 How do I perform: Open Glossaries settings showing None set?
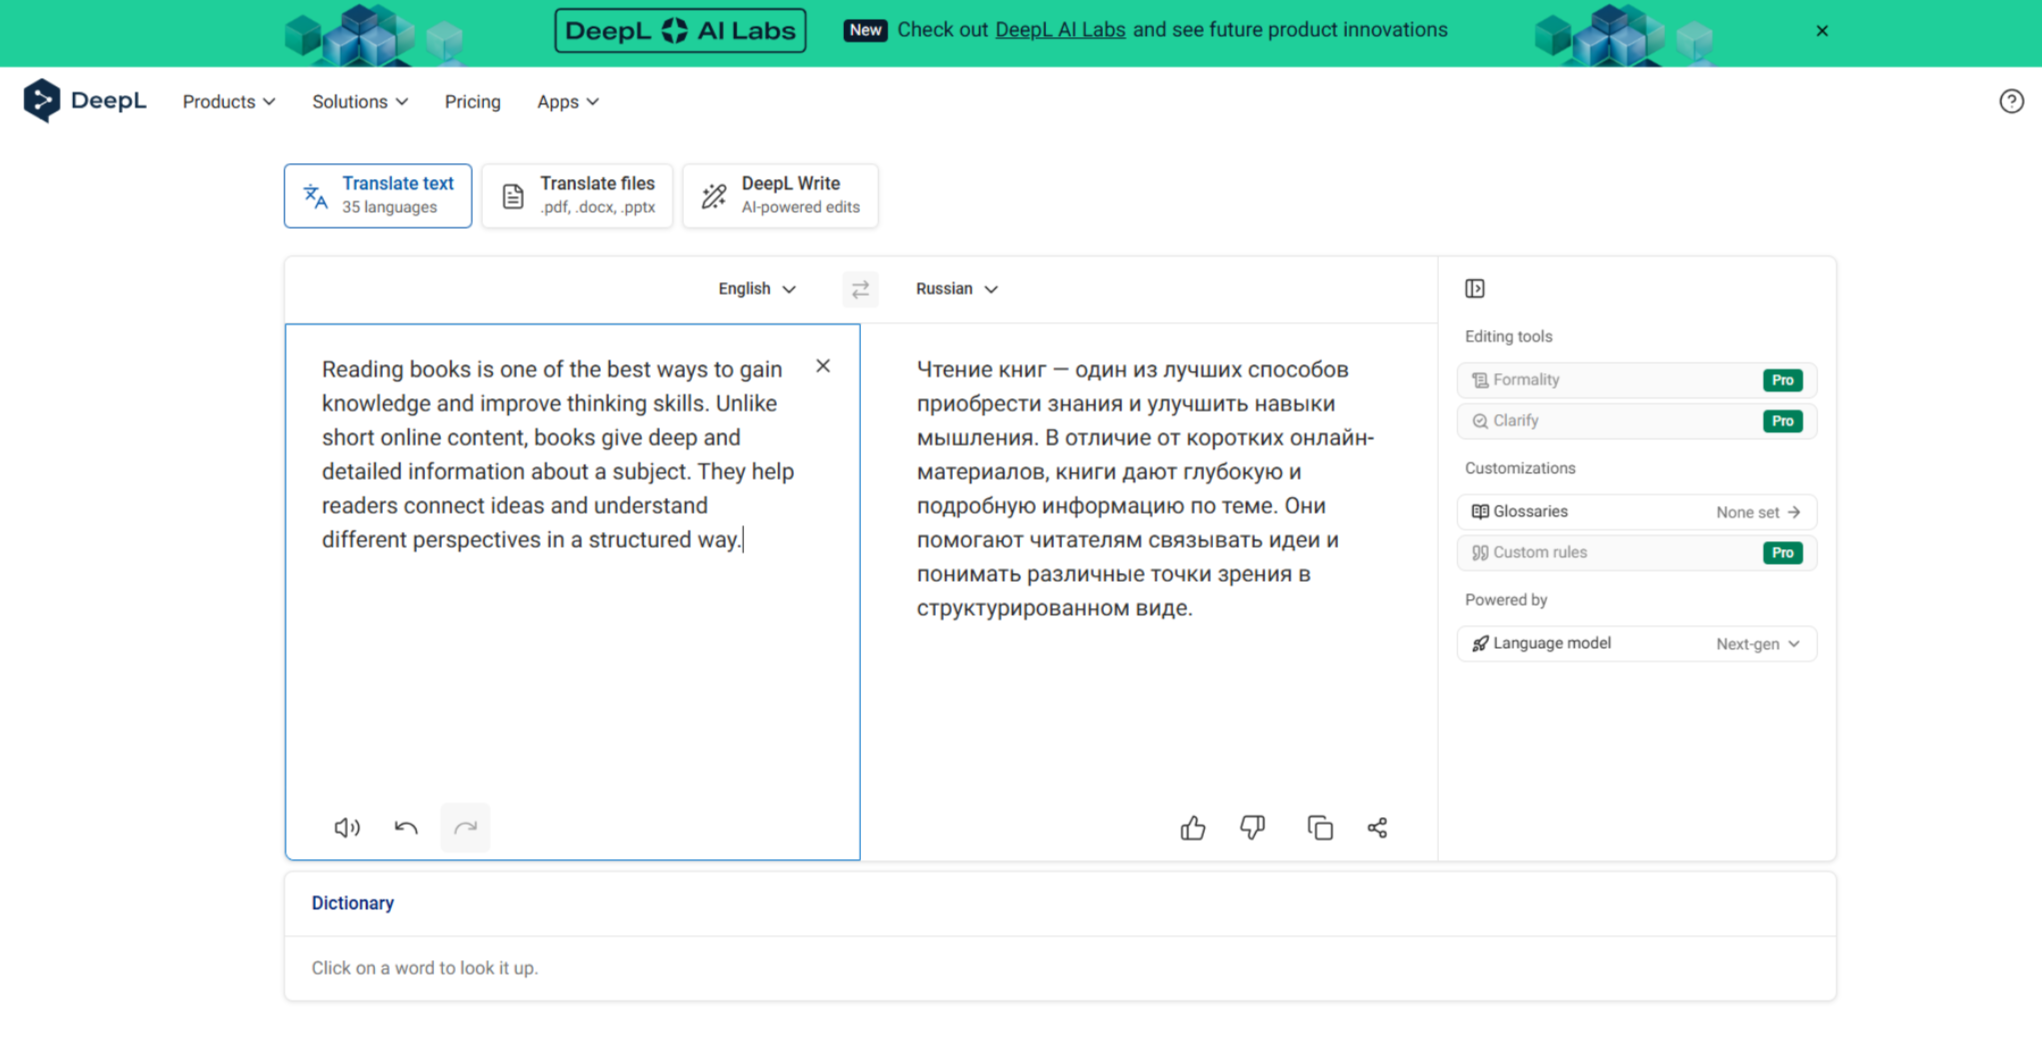[x=1637, y=511]
